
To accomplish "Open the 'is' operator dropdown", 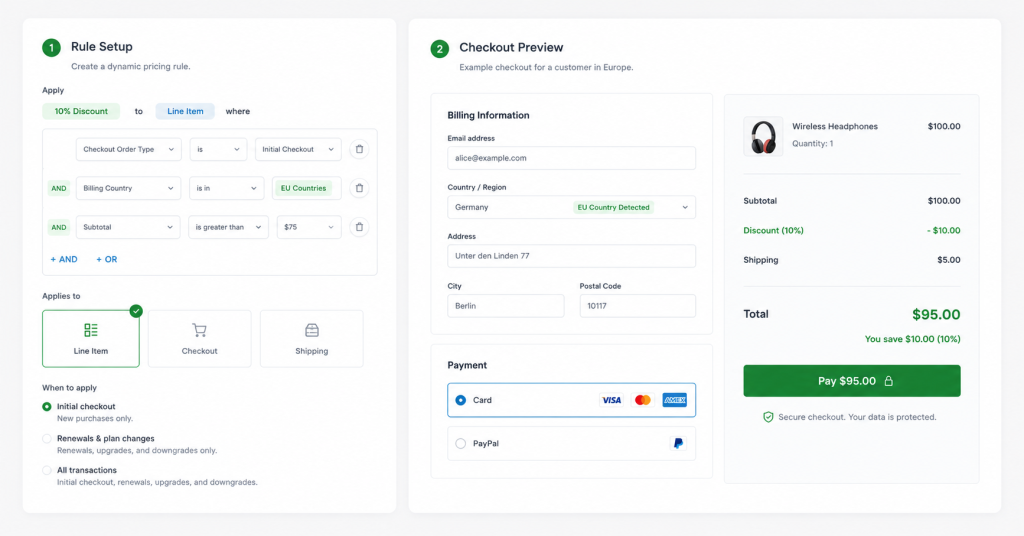I will [218, 150].
